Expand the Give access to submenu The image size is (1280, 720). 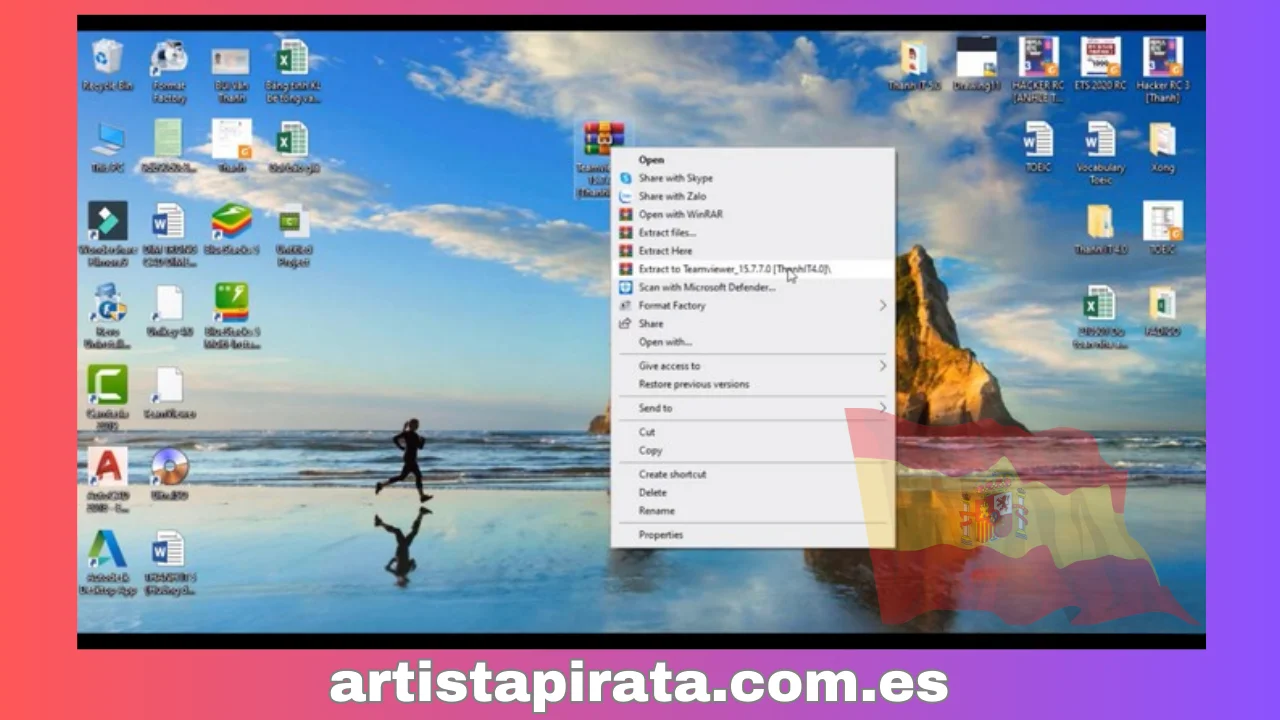(882, 366)
